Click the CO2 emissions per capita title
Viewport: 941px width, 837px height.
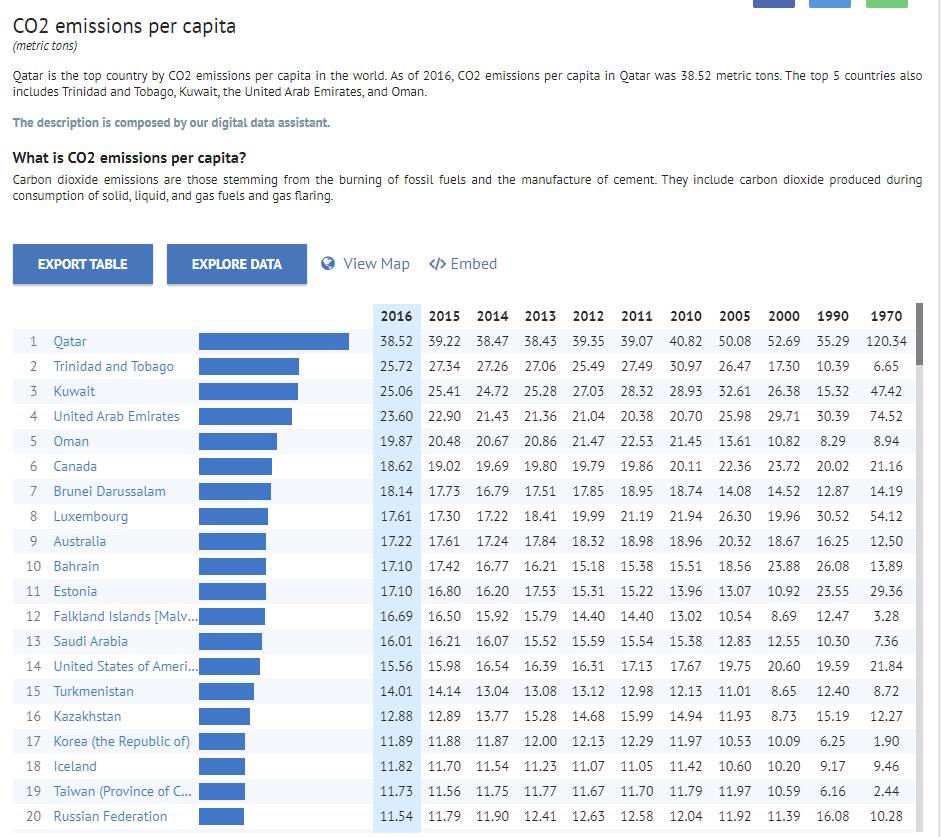coord(124,26)
